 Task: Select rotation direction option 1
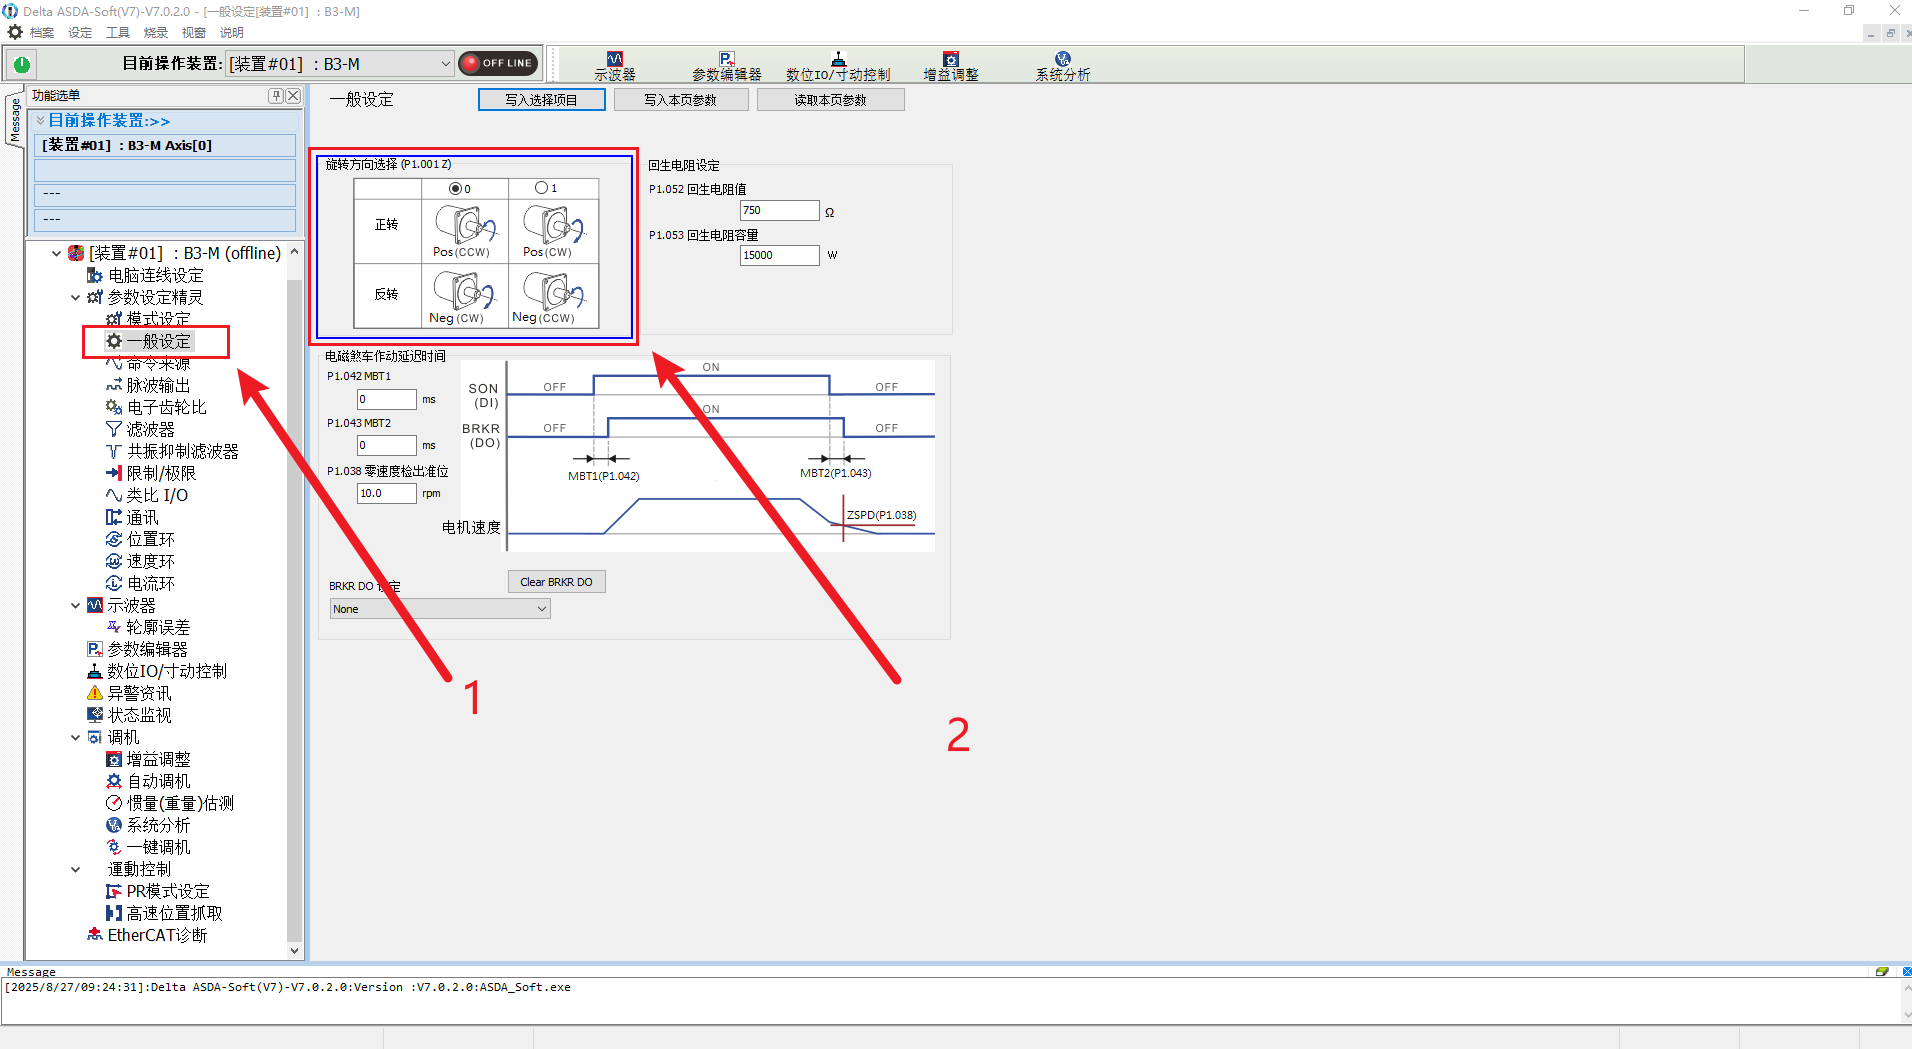pyautogui.click(x=541, y=188)
